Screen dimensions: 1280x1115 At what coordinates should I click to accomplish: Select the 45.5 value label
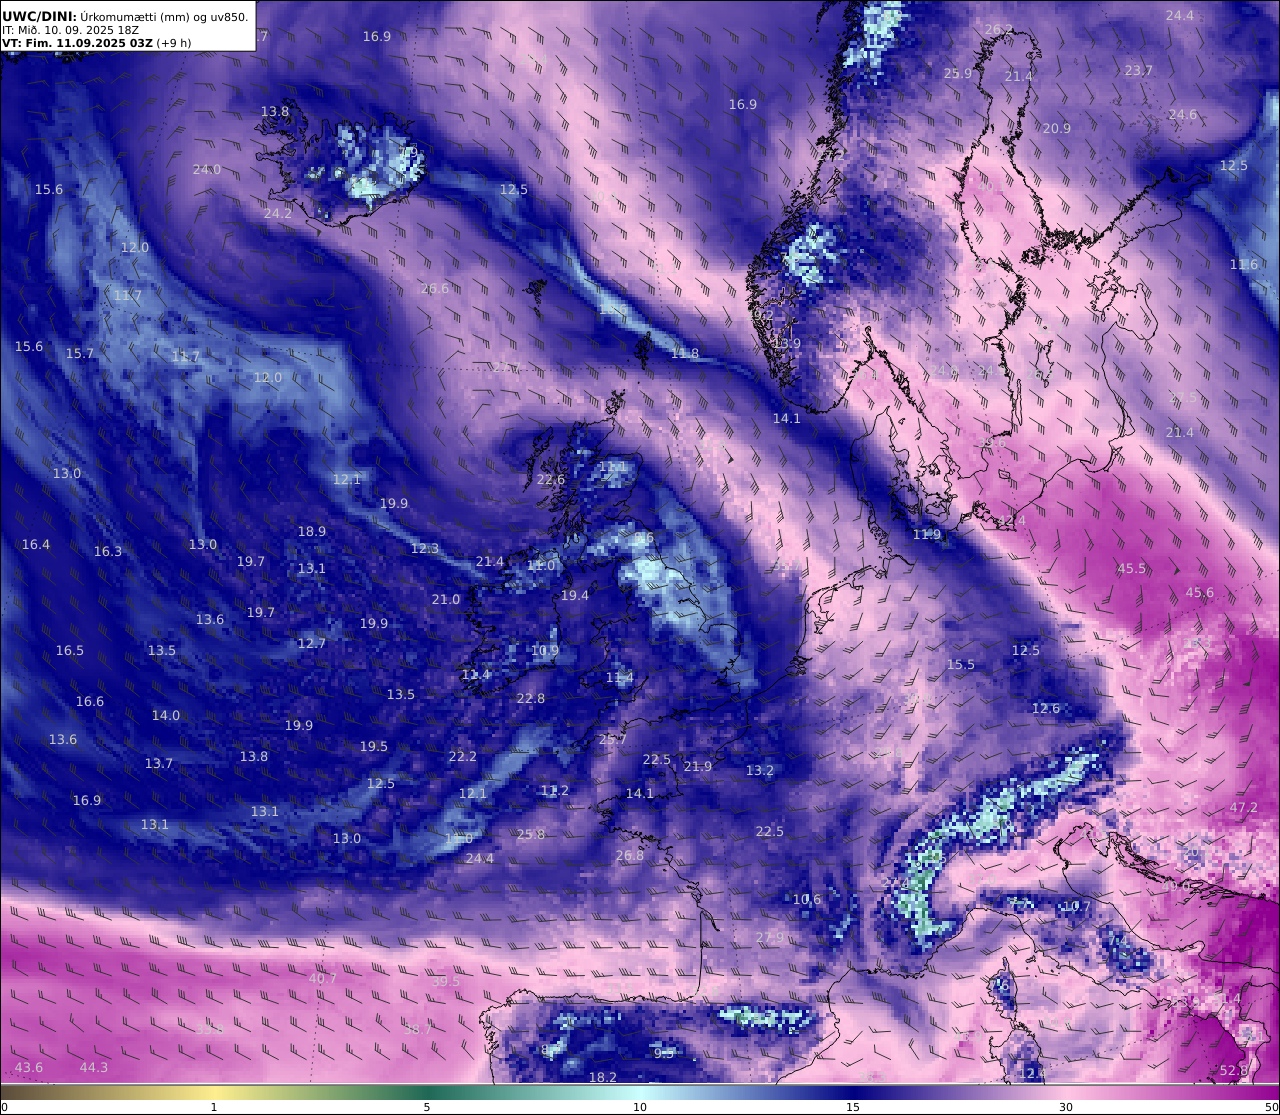click(x=1132, y=569)
